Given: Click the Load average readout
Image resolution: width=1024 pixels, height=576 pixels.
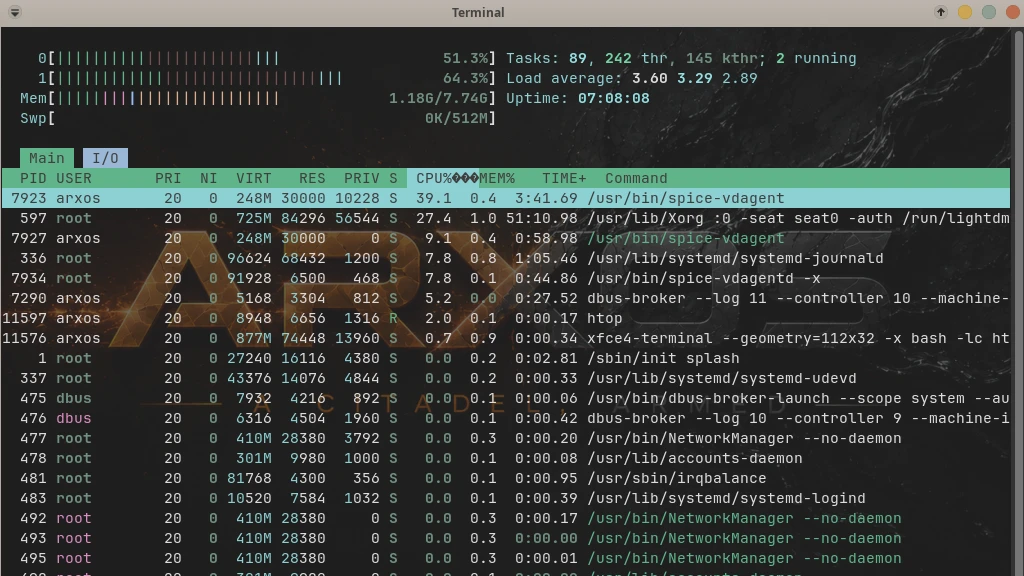Looking at the screenshot, I should (632, 78).
